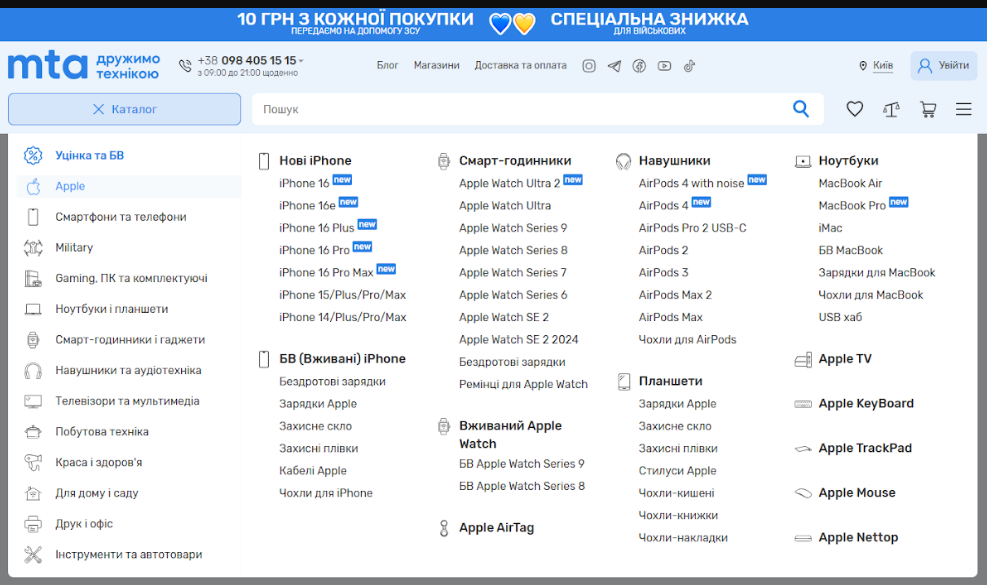The width and height of the screenshot is (987, 585).
Task: Select Побутова техніка category
Action: pyautogui.click(x=102, y=431)
